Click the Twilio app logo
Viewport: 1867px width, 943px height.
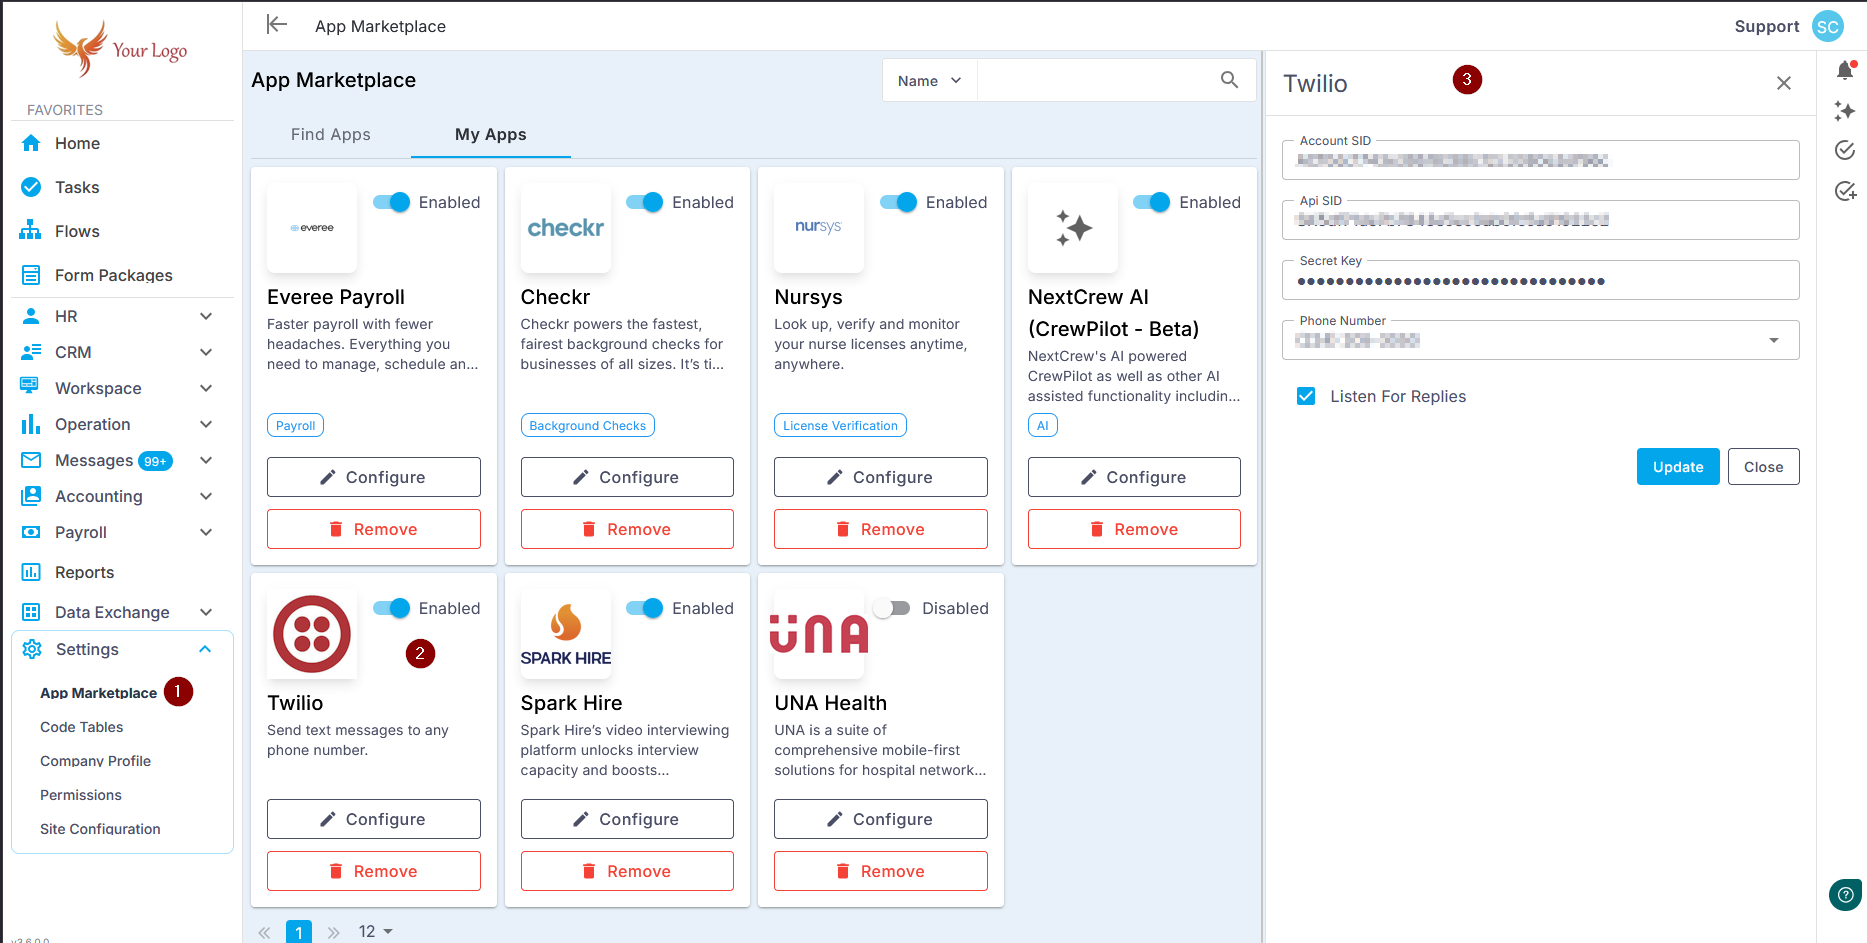[x=312, y=634]
